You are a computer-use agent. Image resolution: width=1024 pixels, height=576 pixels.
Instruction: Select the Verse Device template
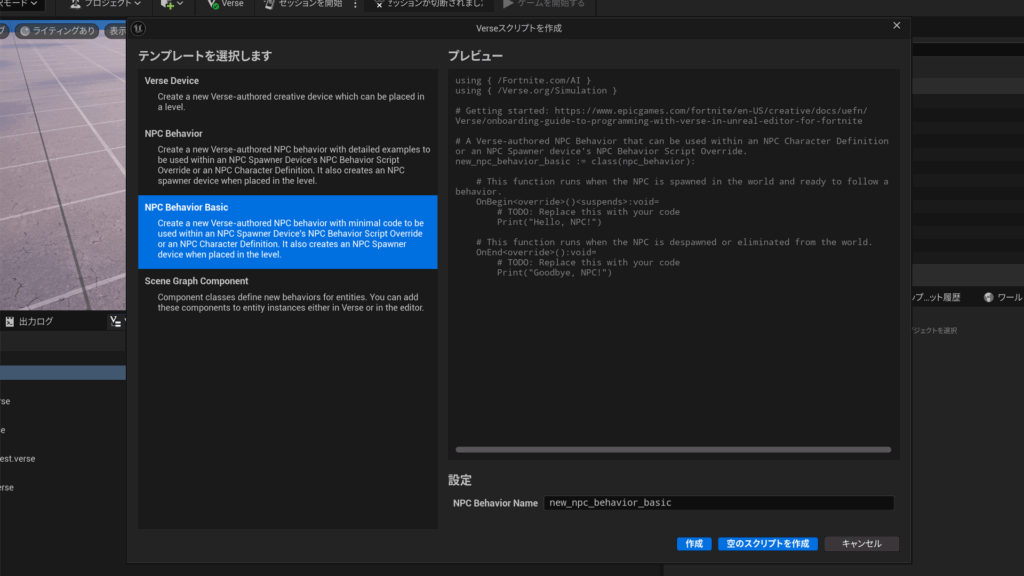[x=287, y=93]
